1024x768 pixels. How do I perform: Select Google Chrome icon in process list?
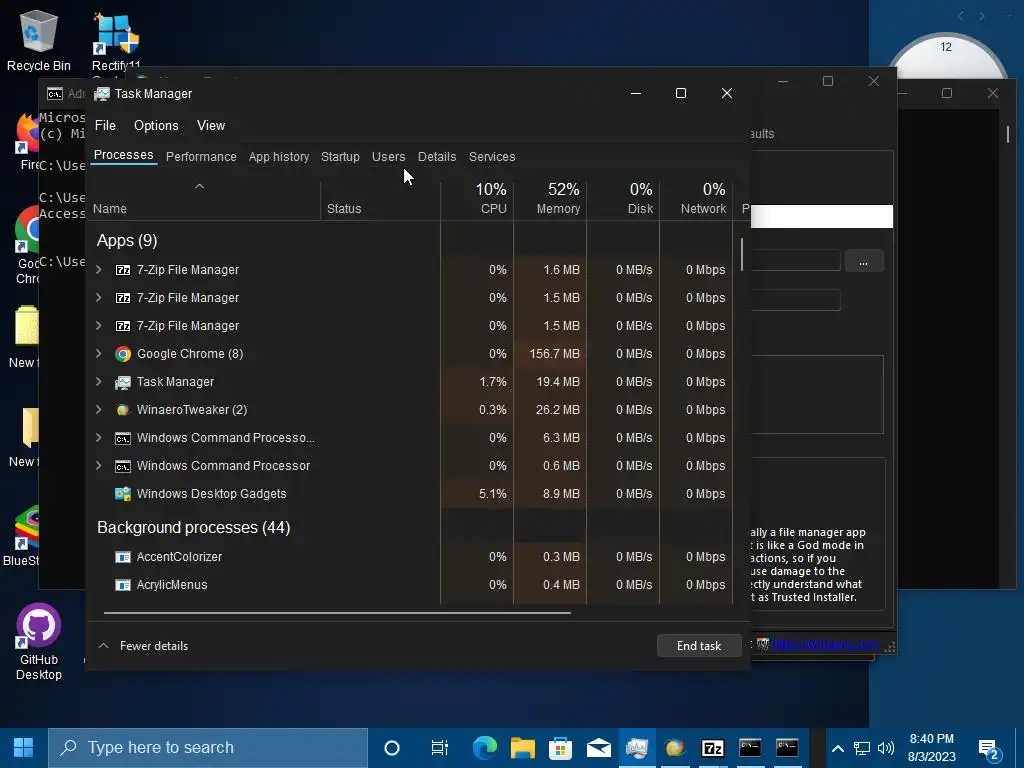(x=123, y=354)
